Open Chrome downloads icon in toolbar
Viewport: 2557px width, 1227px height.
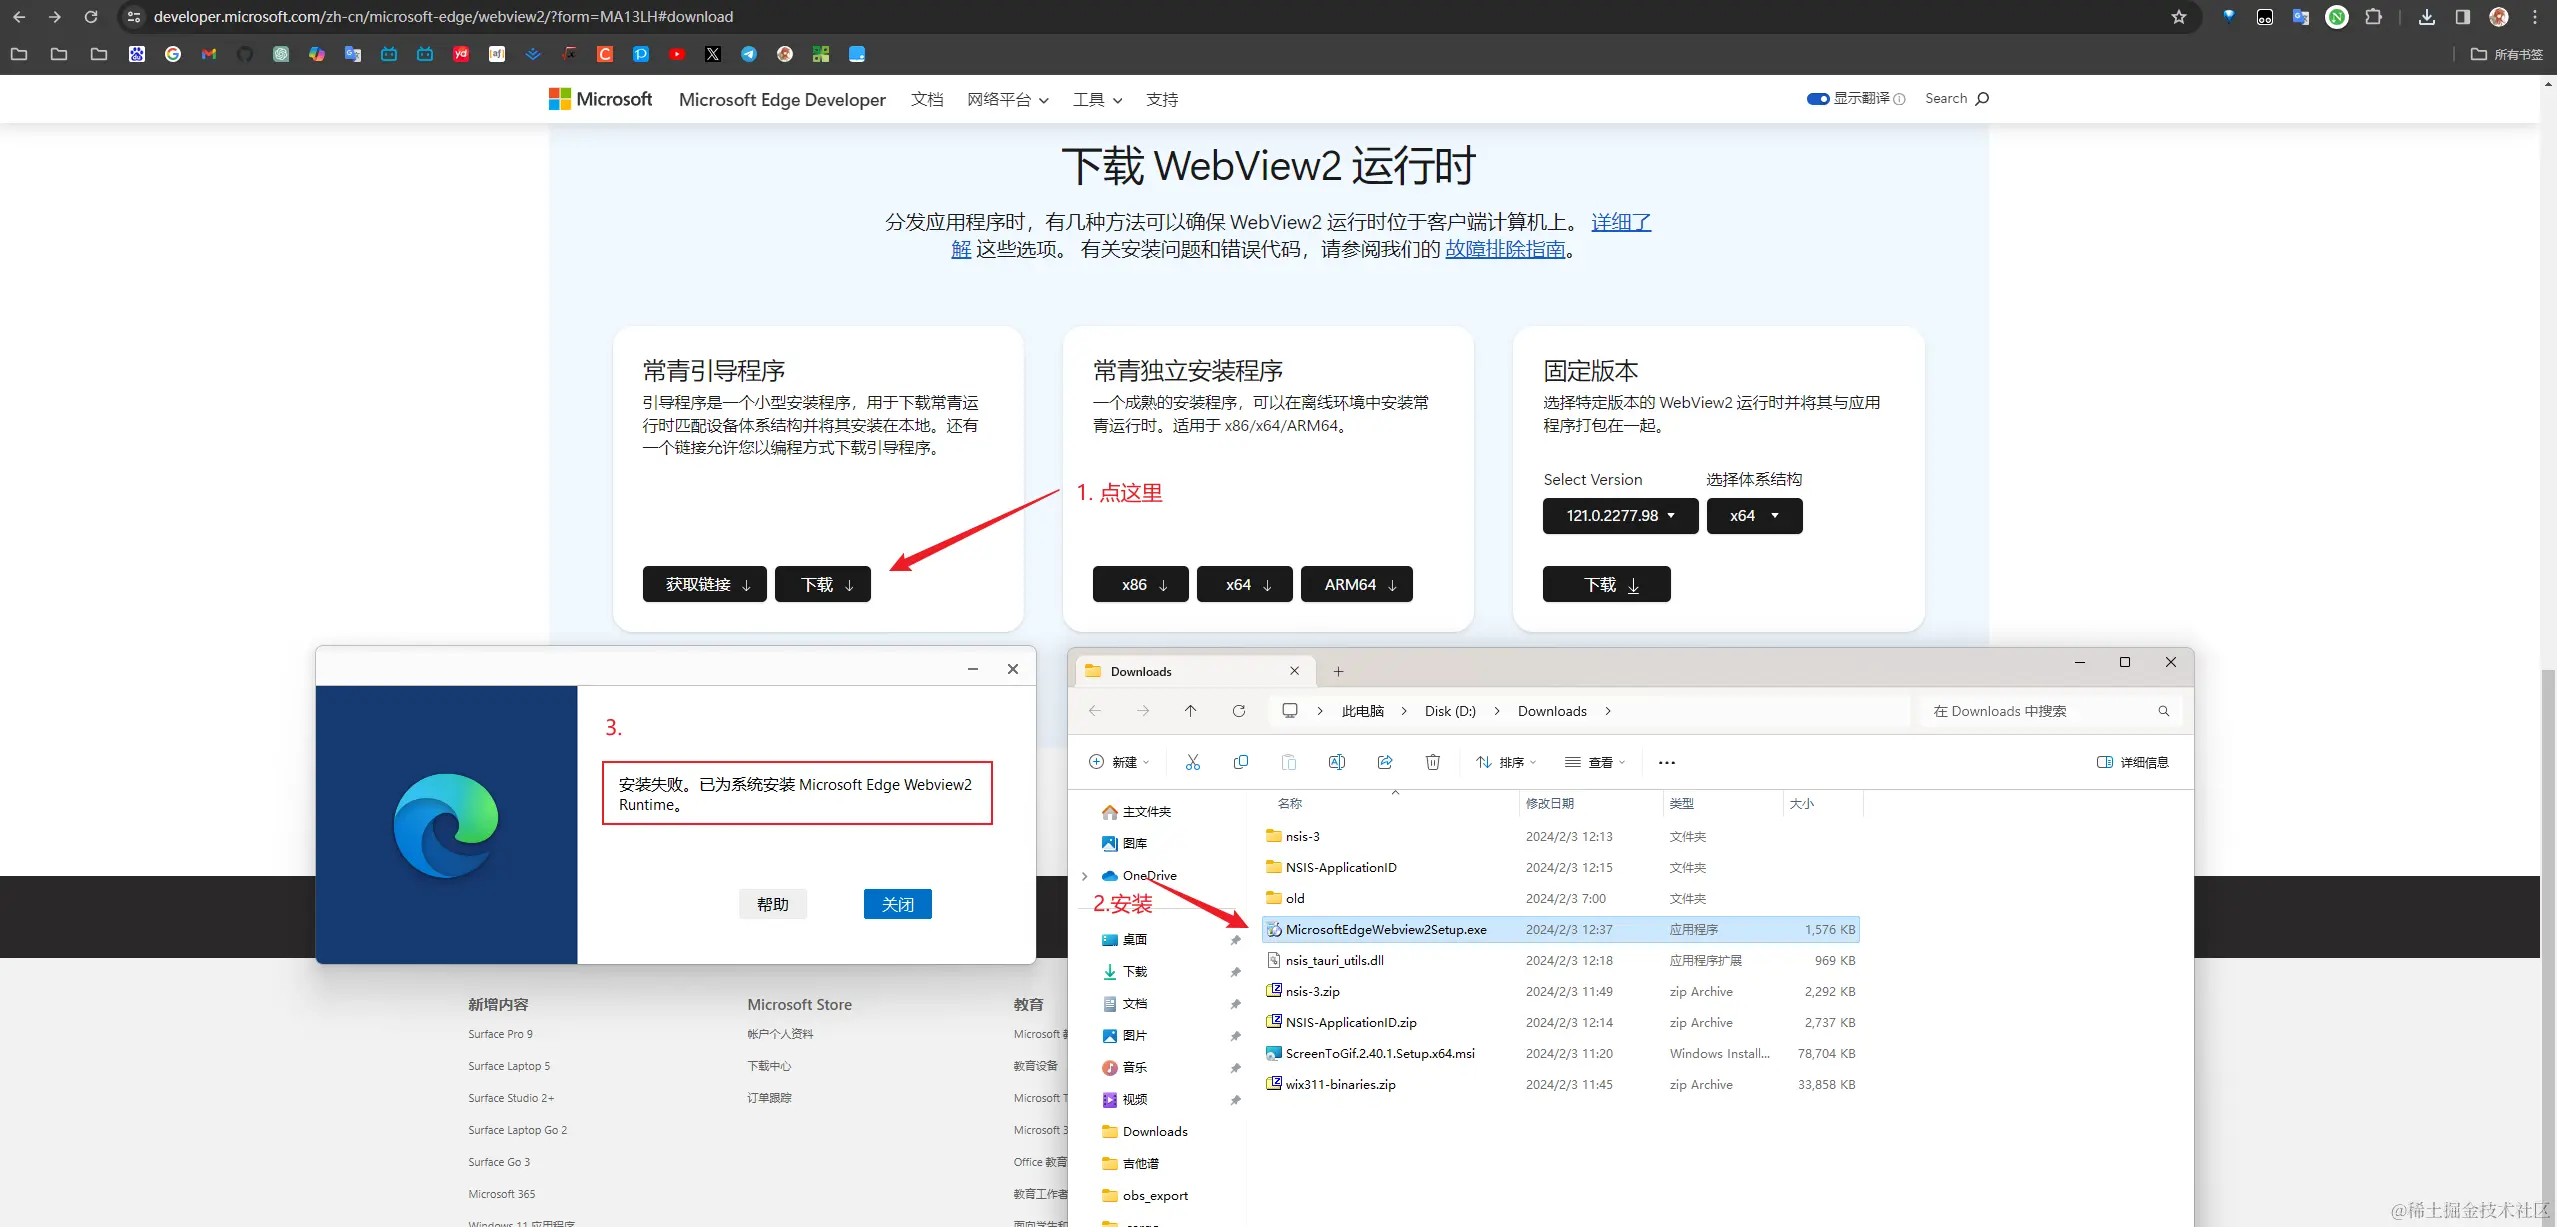click(2426, 17)
